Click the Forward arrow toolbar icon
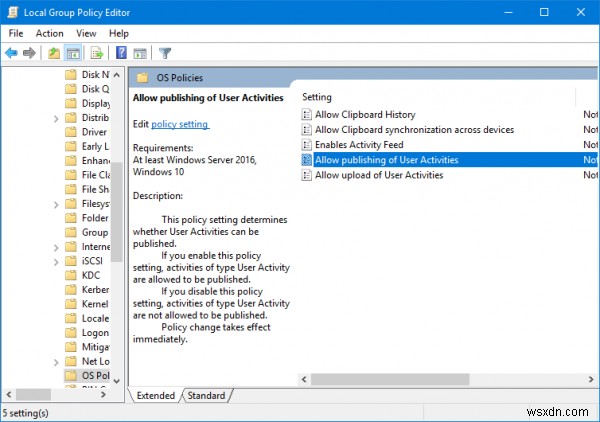The image size is (600, 422). (x=29, y=53)
